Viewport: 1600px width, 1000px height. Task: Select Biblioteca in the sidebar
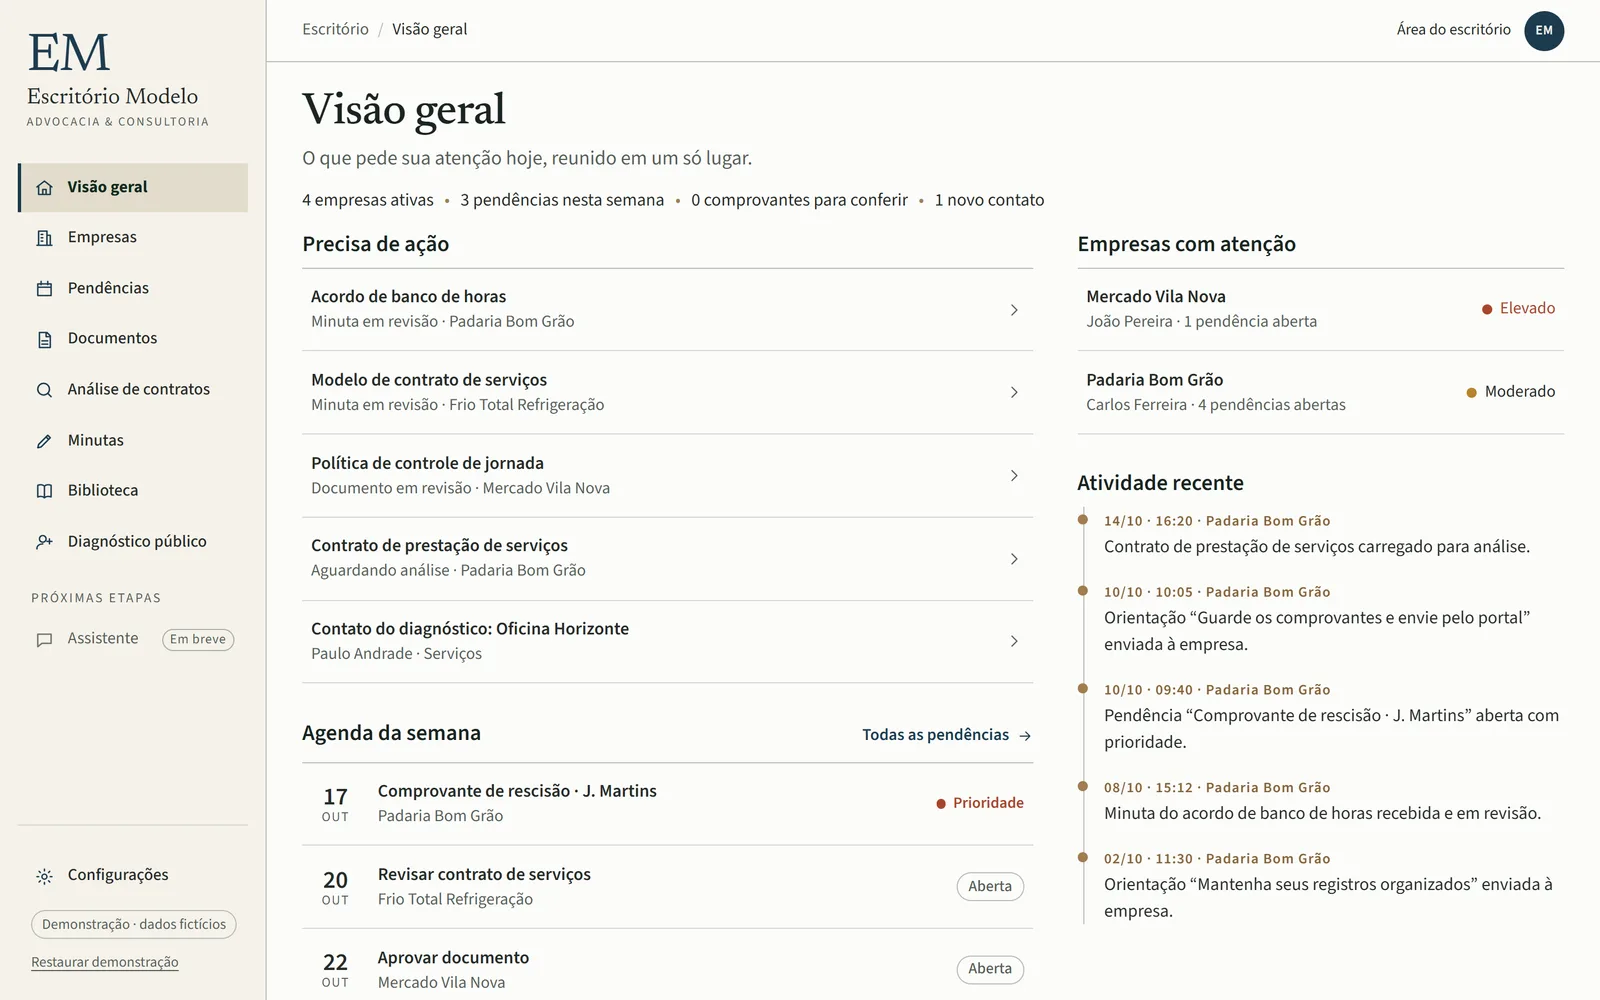pyautogui.click(x=133, y=491)
